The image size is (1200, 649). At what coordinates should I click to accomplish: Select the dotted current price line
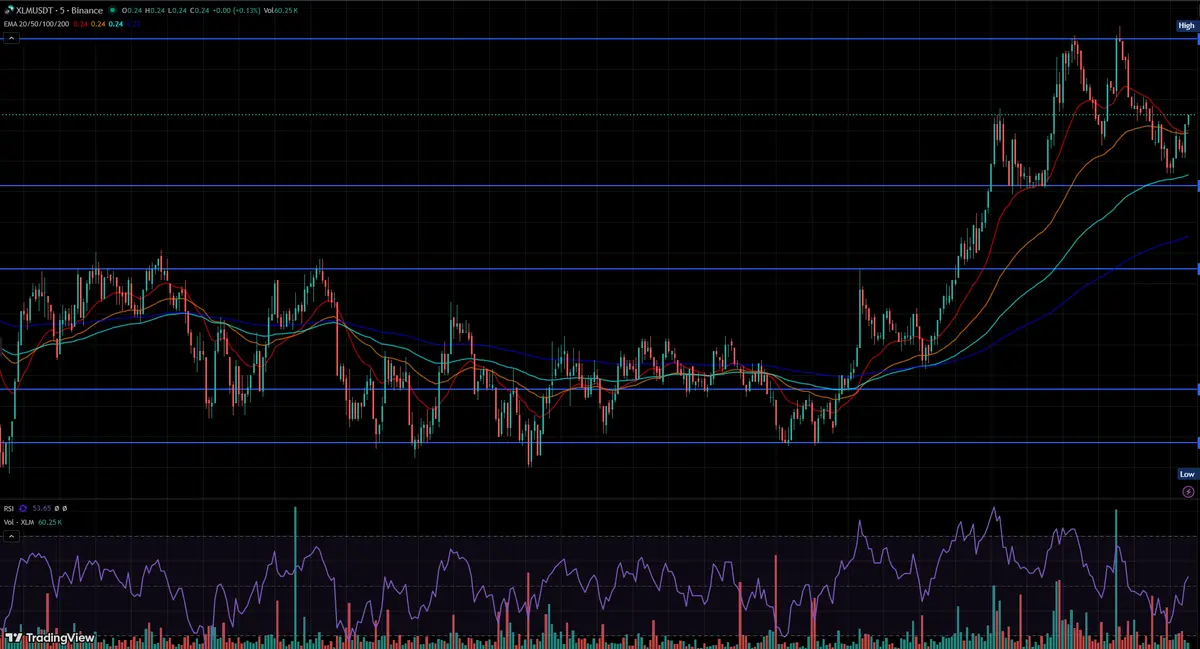[x=600, y=115]
